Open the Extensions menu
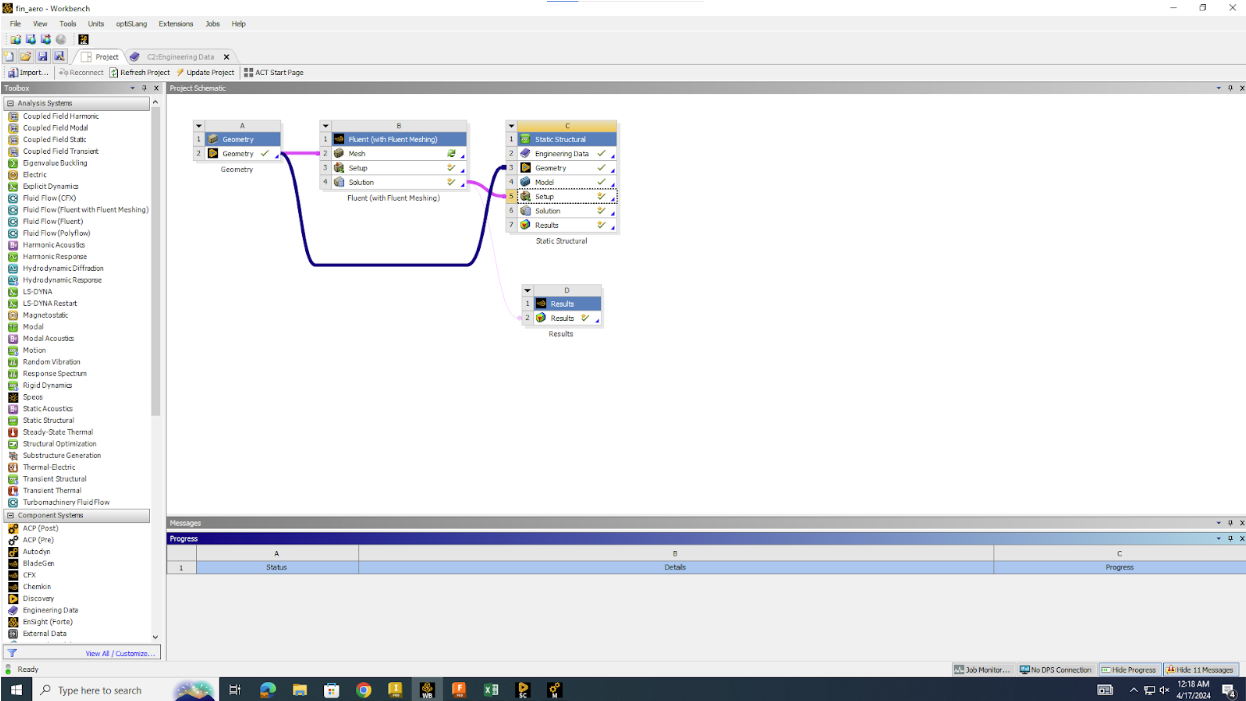This screenshot has height=701, width=1246. 176,23
